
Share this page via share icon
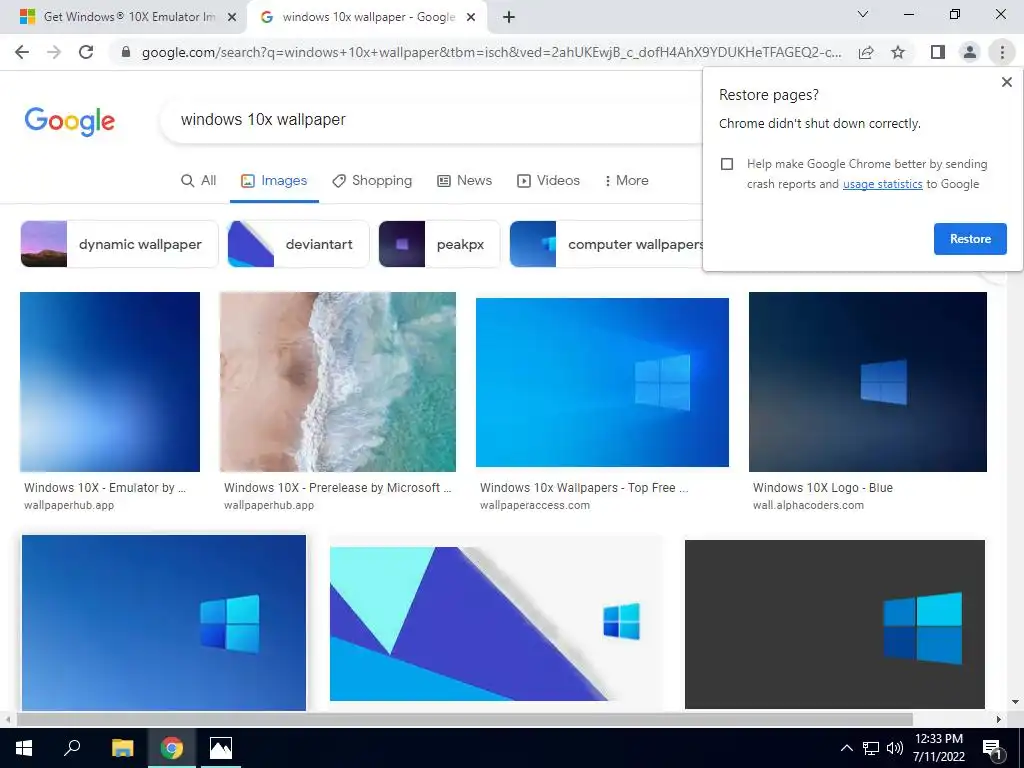tap(866, 52)
